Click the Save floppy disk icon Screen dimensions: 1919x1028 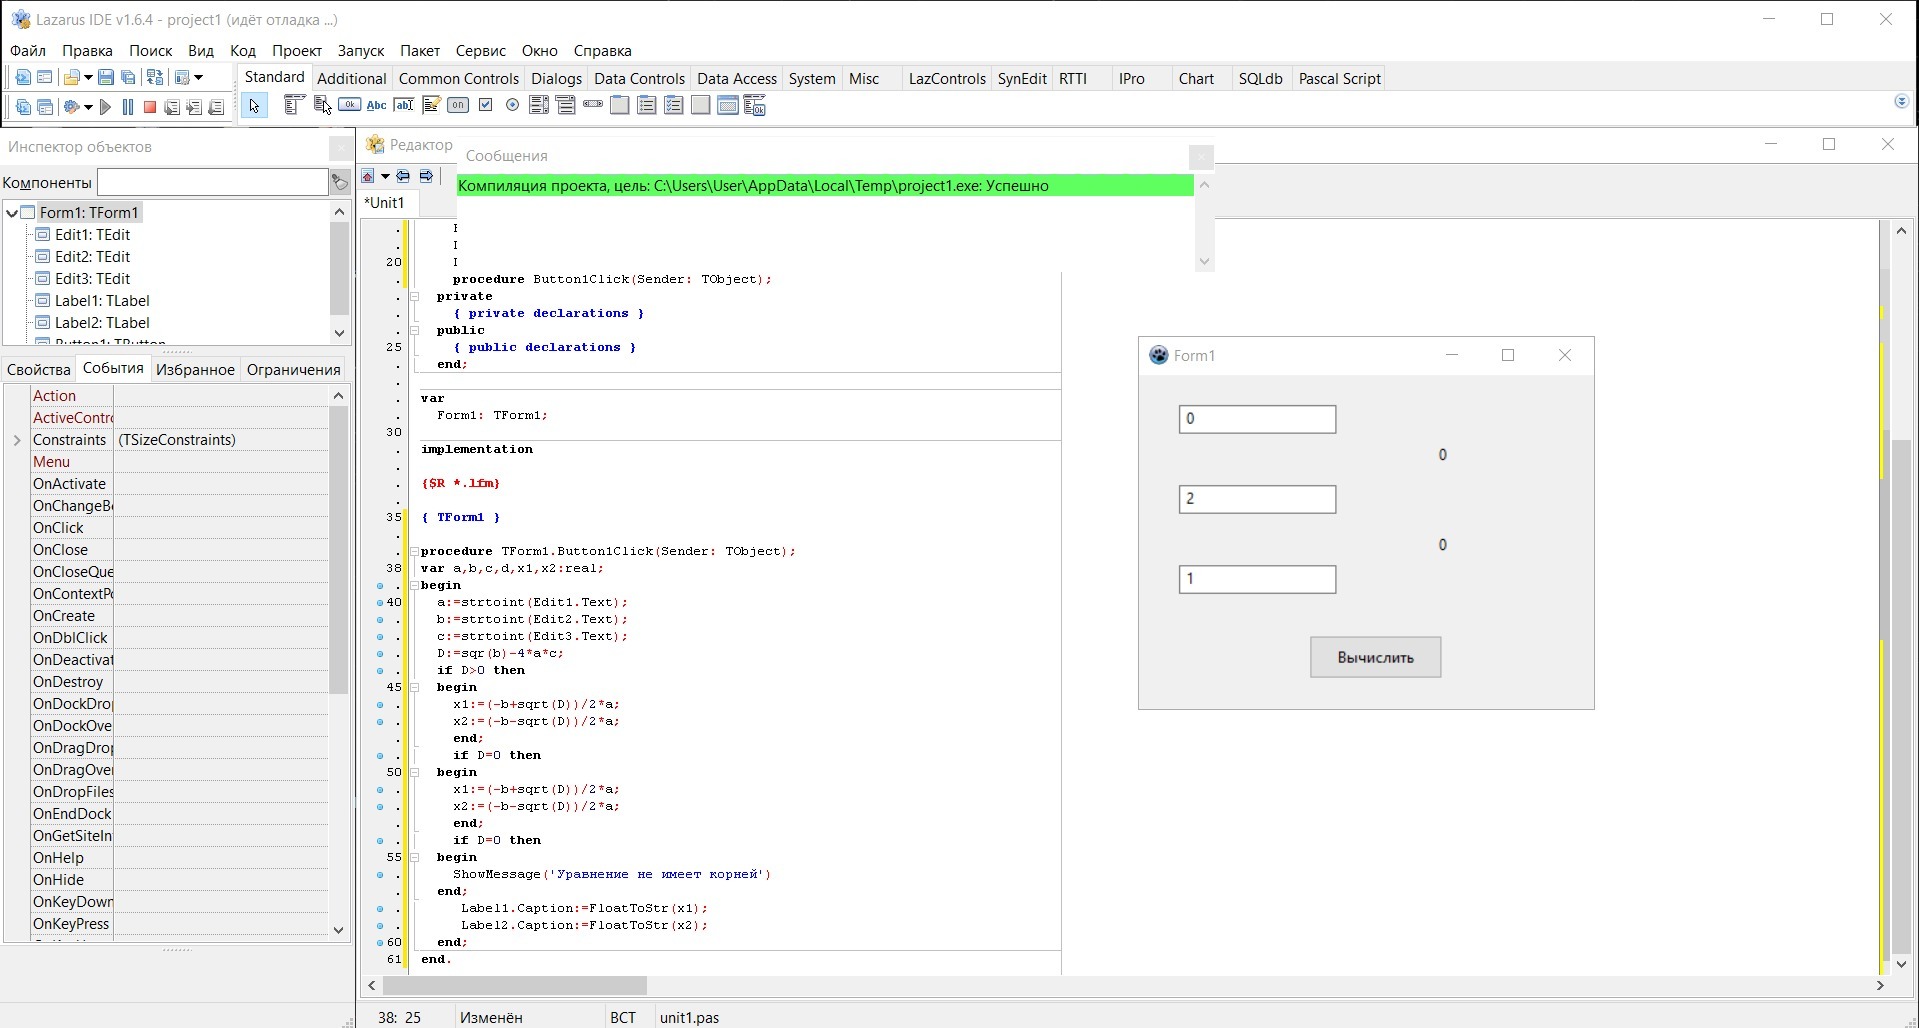coord(106,77)
